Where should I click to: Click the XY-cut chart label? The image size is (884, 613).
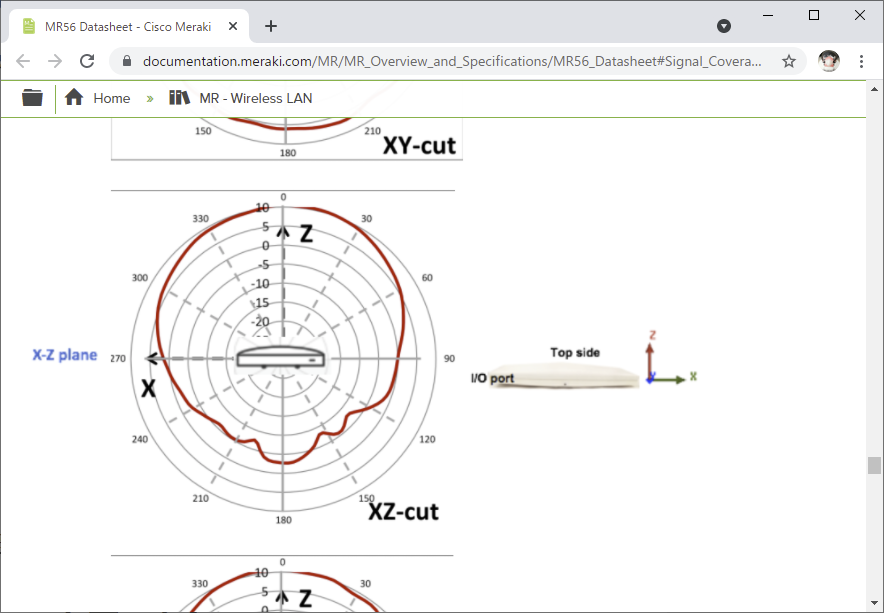[419, 145]
